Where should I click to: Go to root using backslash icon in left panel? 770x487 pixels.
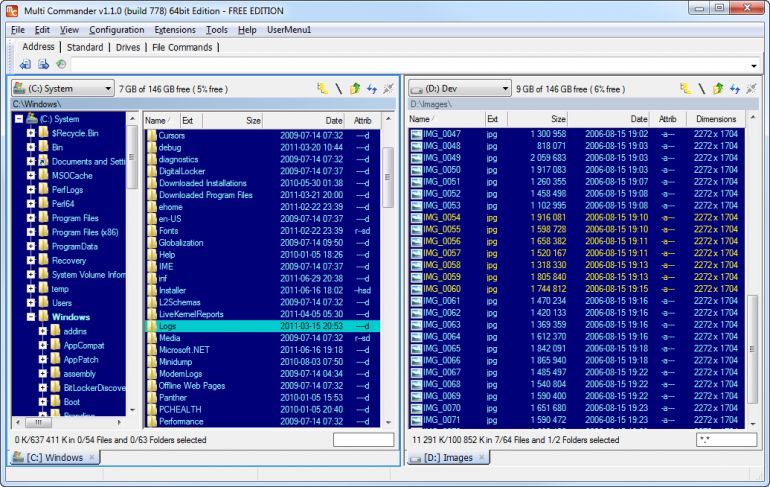[x=339, y=89]
